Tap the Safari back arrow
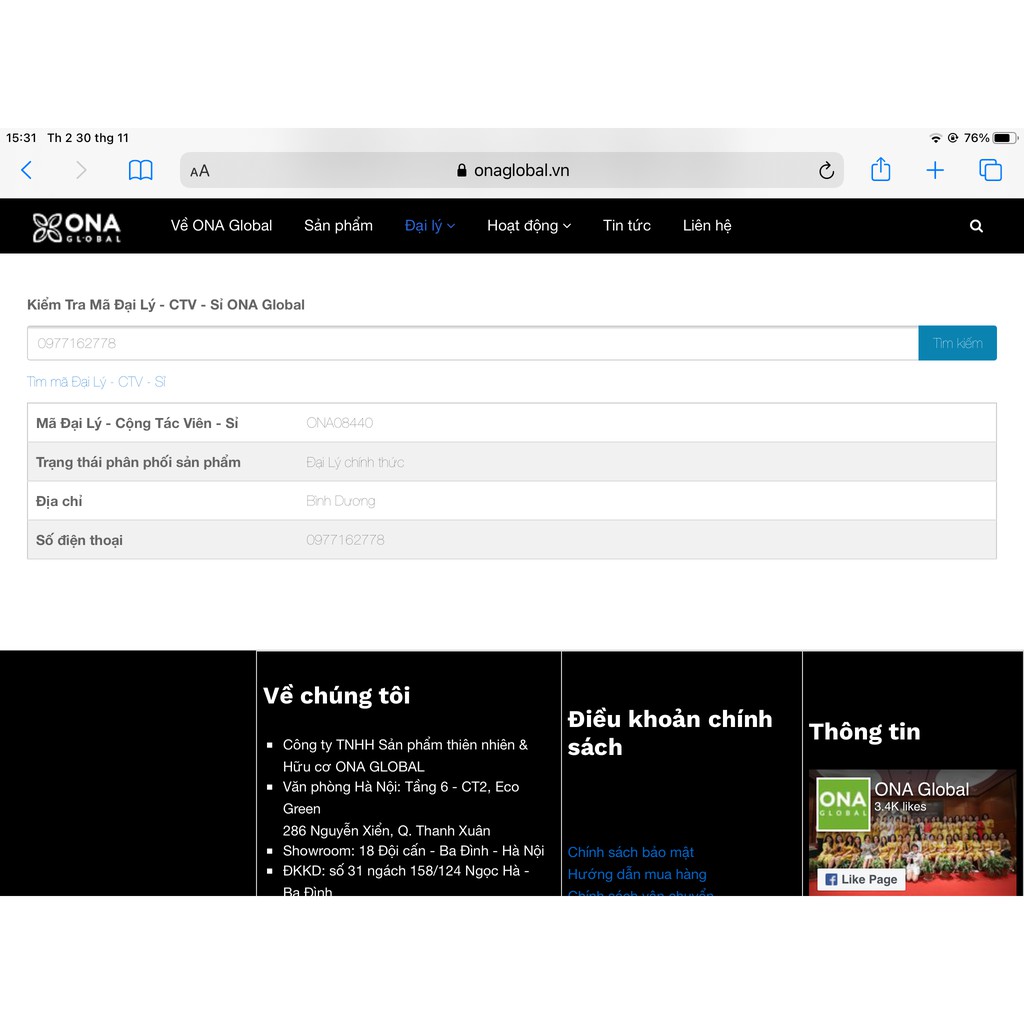 click(x=27, y=170)
